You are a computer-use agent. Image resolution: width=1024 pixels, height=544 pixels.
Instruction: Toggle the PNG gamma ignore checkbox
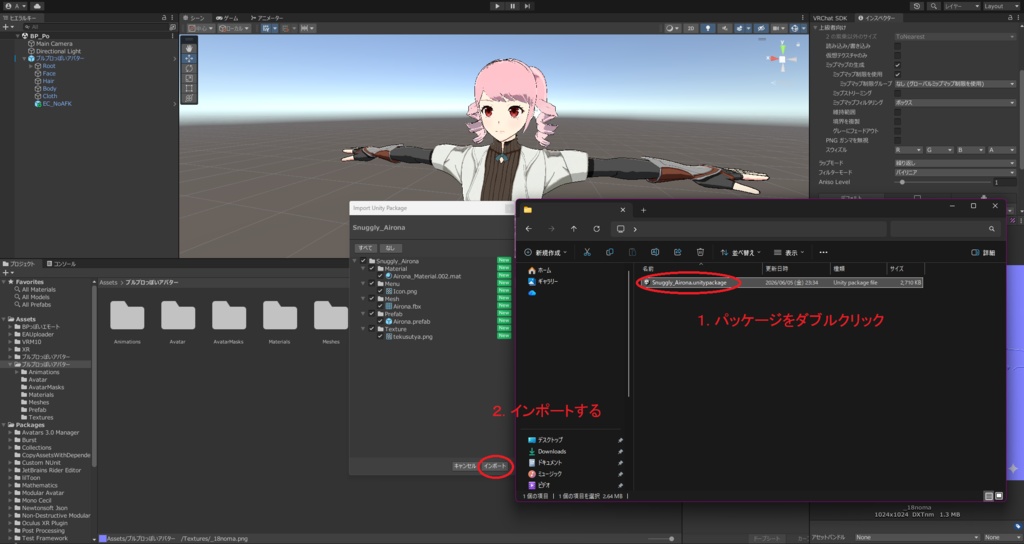tap(897, 140)
